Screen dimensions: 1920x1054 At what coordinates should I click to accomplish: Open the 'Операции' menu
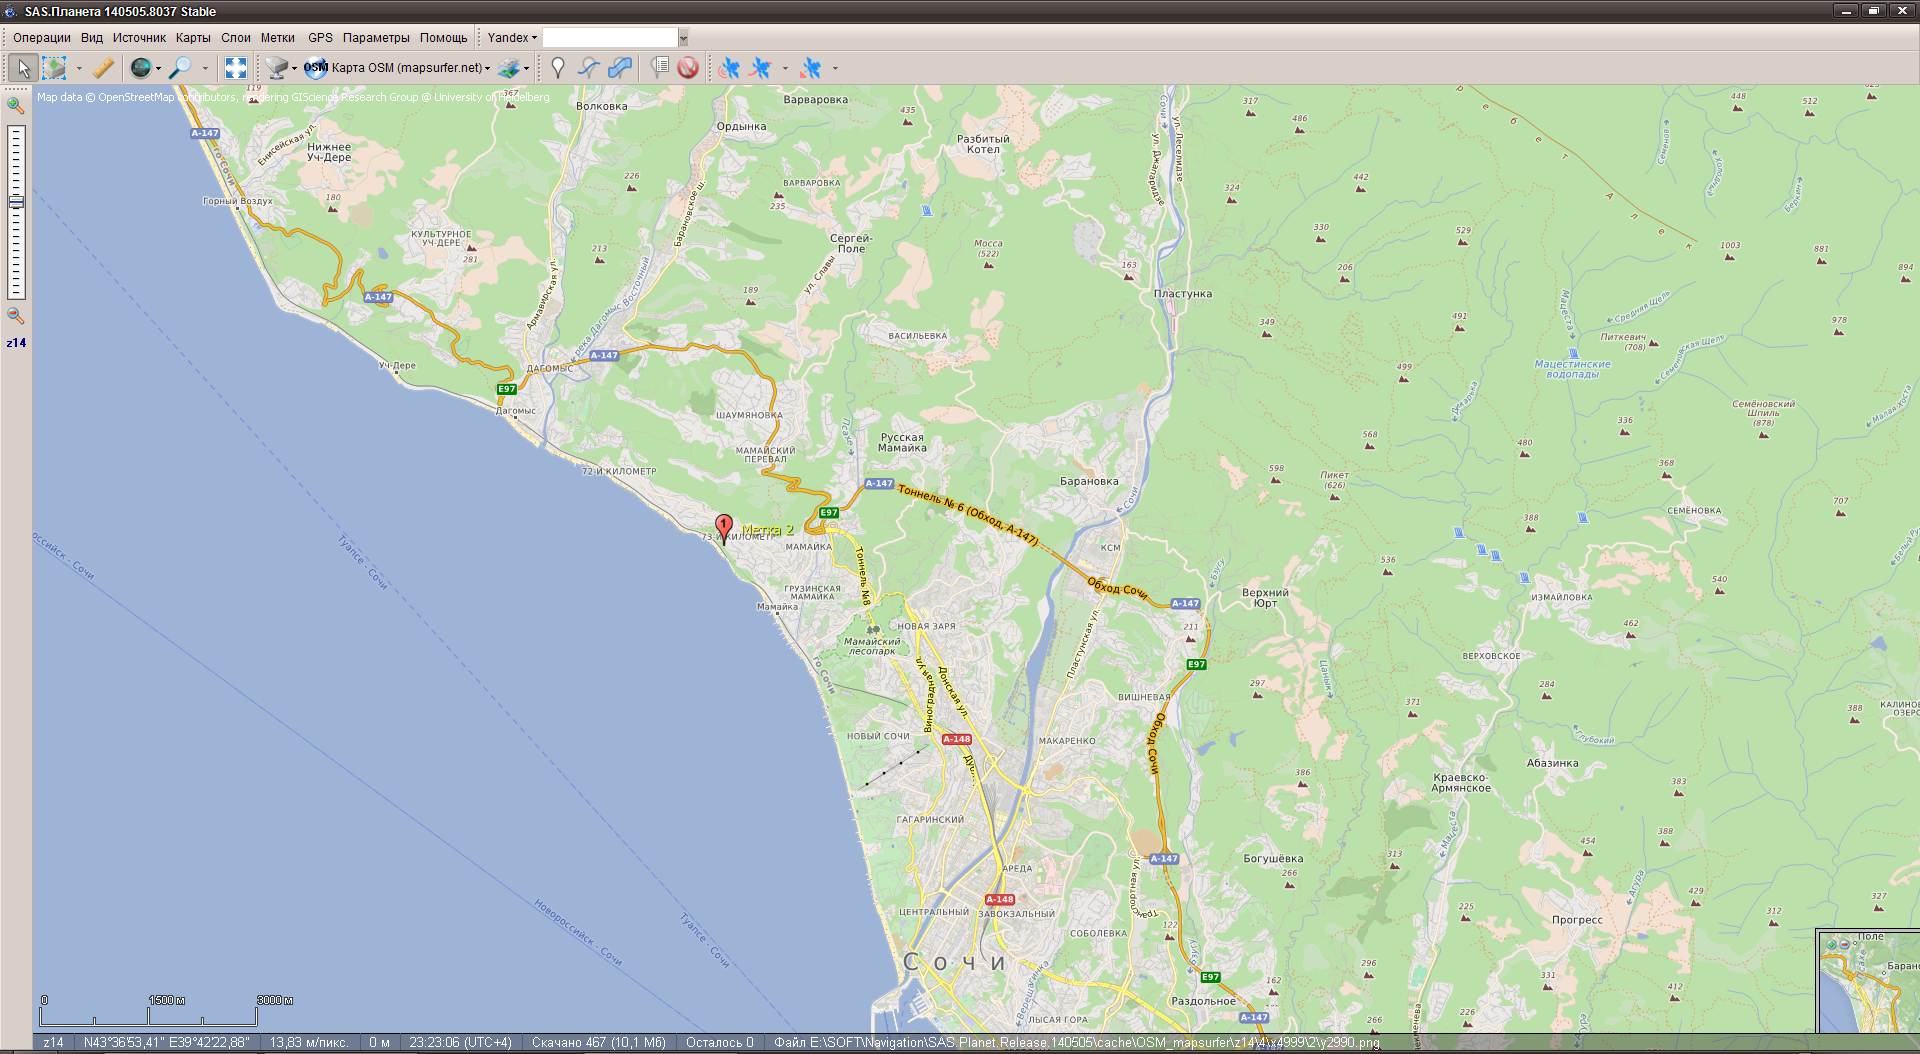(x=42, y=38)
